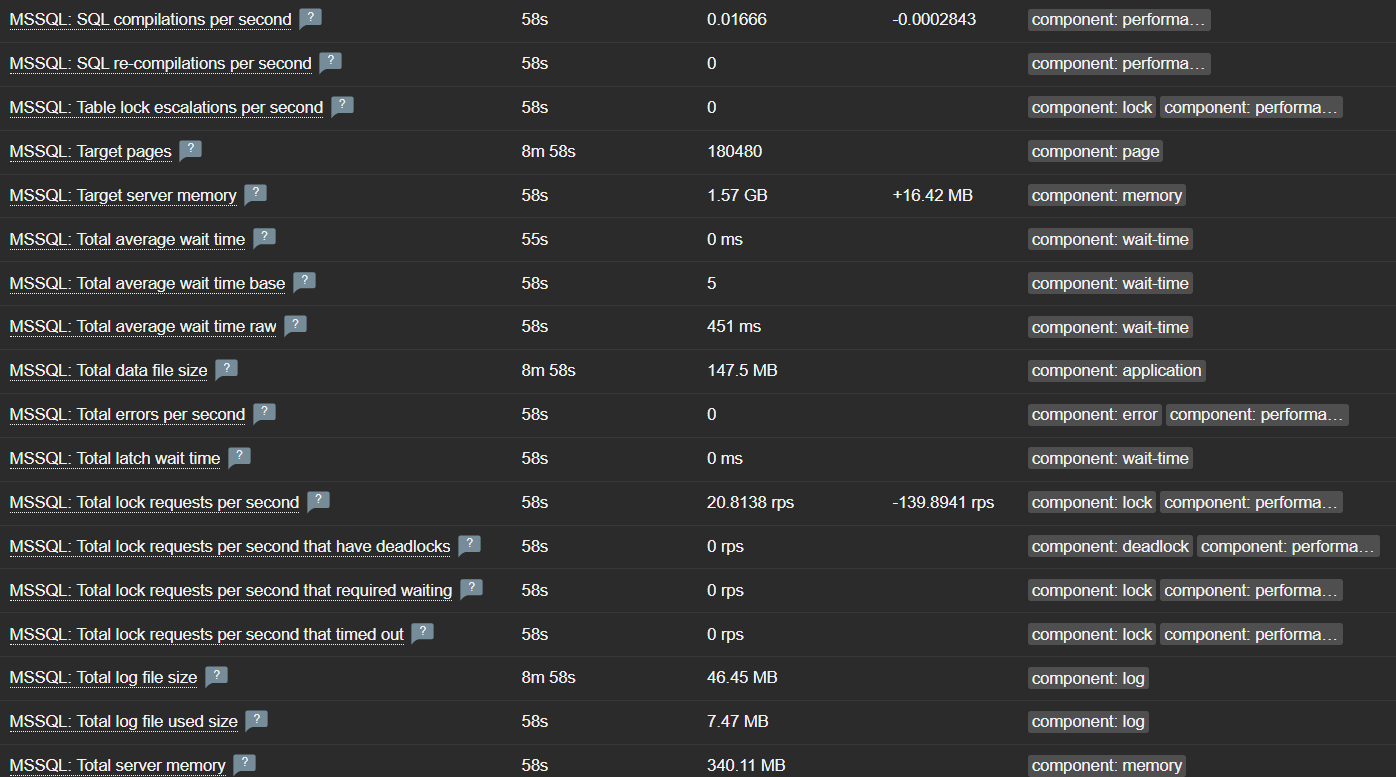
Task: Click help bubble for Total server memory
Action: (245, 764)
